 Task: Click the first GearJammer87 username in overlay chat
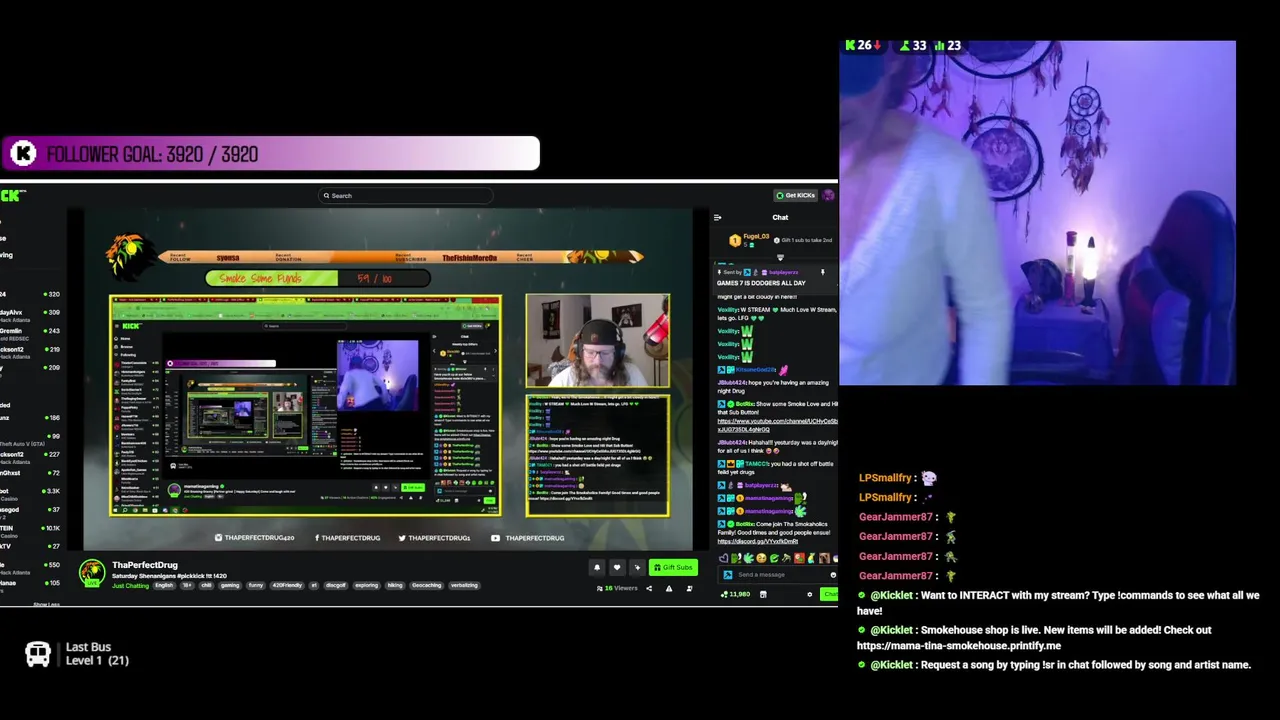click(896, 517)
